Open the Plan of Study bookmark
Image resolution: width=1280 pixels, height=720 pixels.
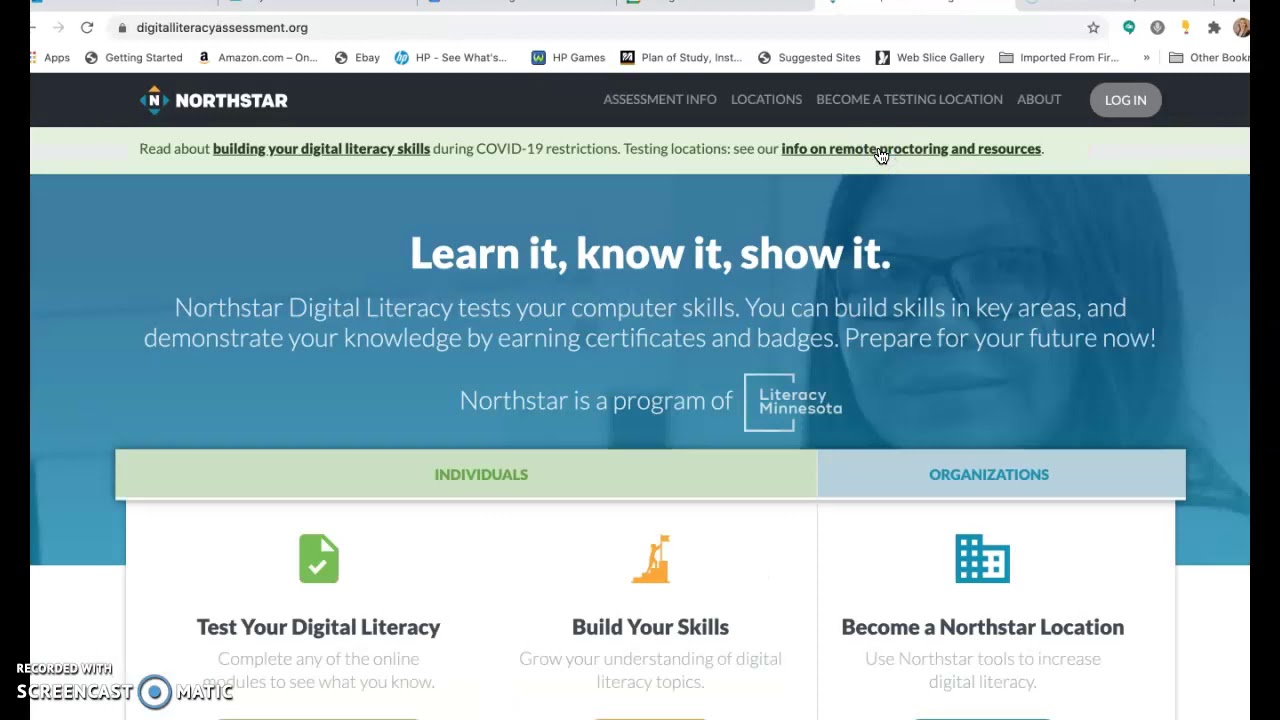[681, 58]
